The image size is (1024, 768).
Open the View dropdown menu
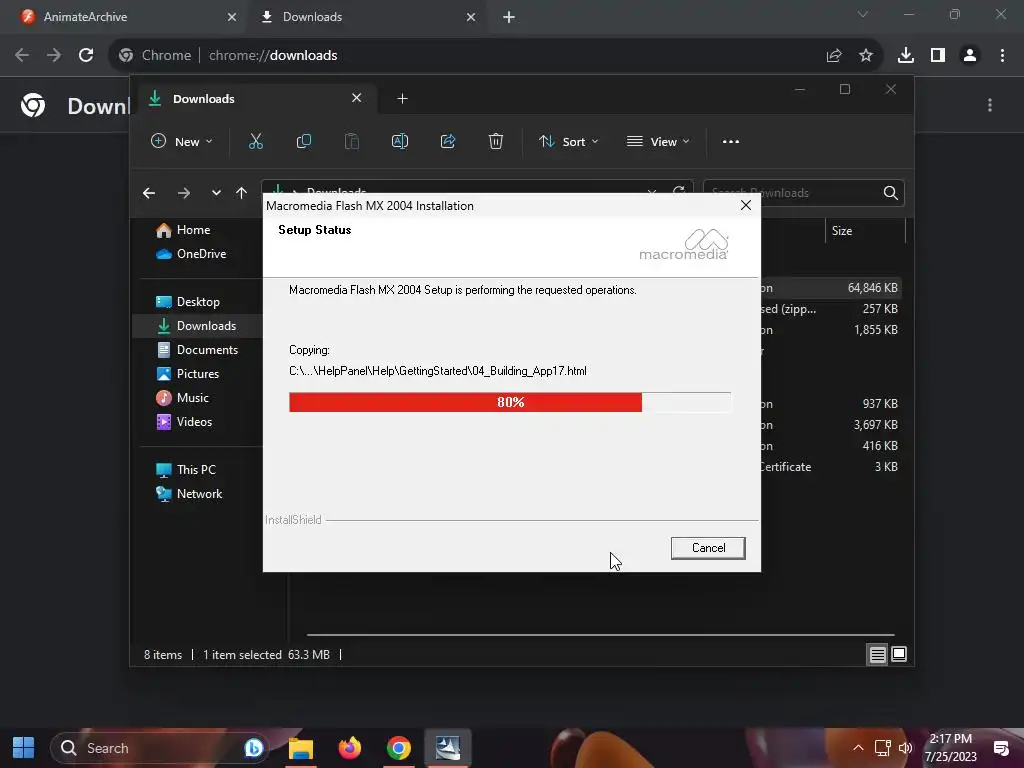tap(658, 142)
